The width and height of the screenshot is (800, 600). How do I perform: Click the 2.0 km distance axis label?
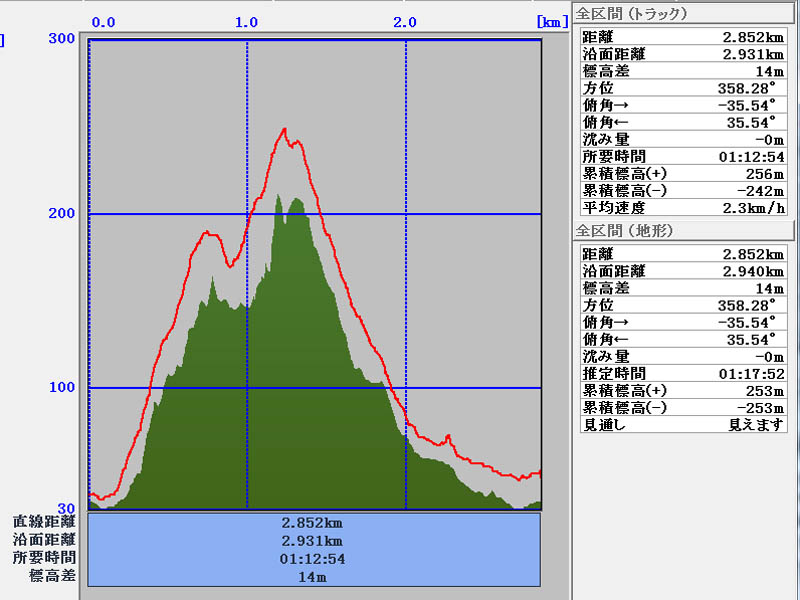coord(404,21)
